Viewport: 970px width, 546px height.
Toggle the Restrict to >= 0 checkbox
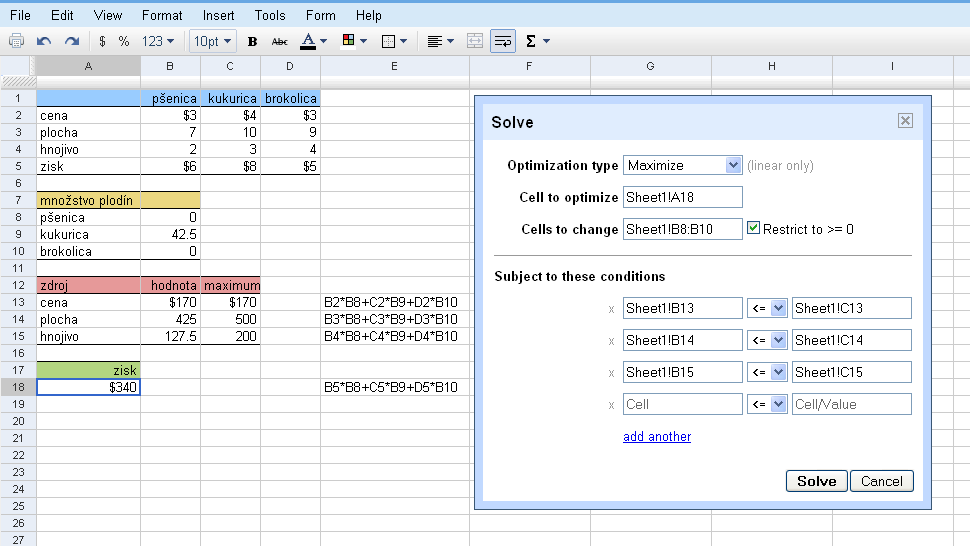754,229
